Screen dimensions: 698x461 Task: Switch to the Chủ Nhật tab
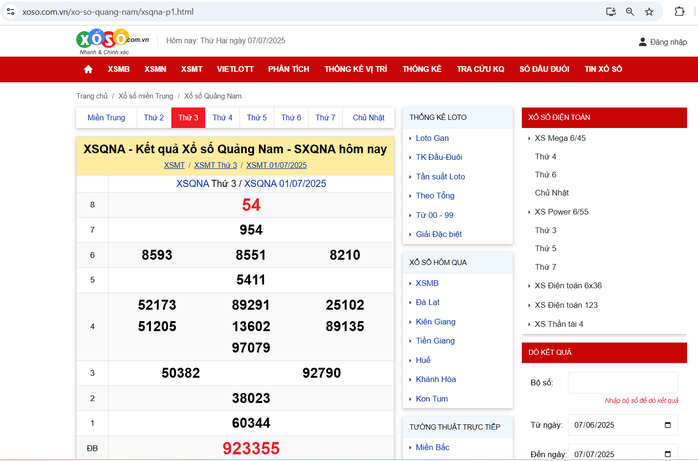click(x=368, y=117)
